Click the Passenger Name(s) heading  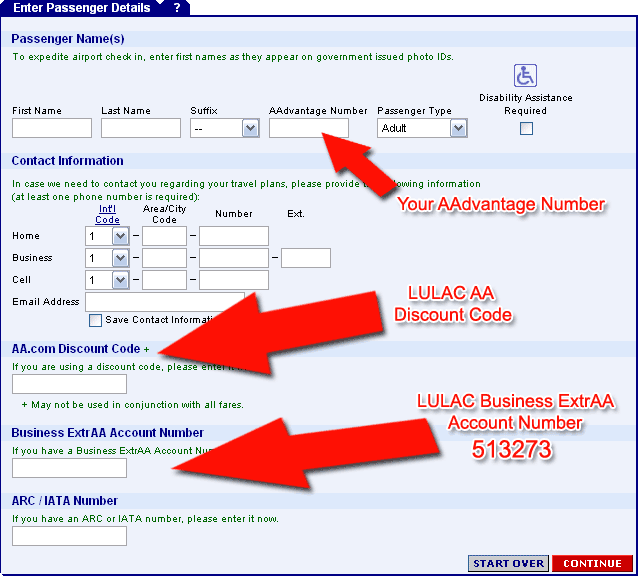68,39
